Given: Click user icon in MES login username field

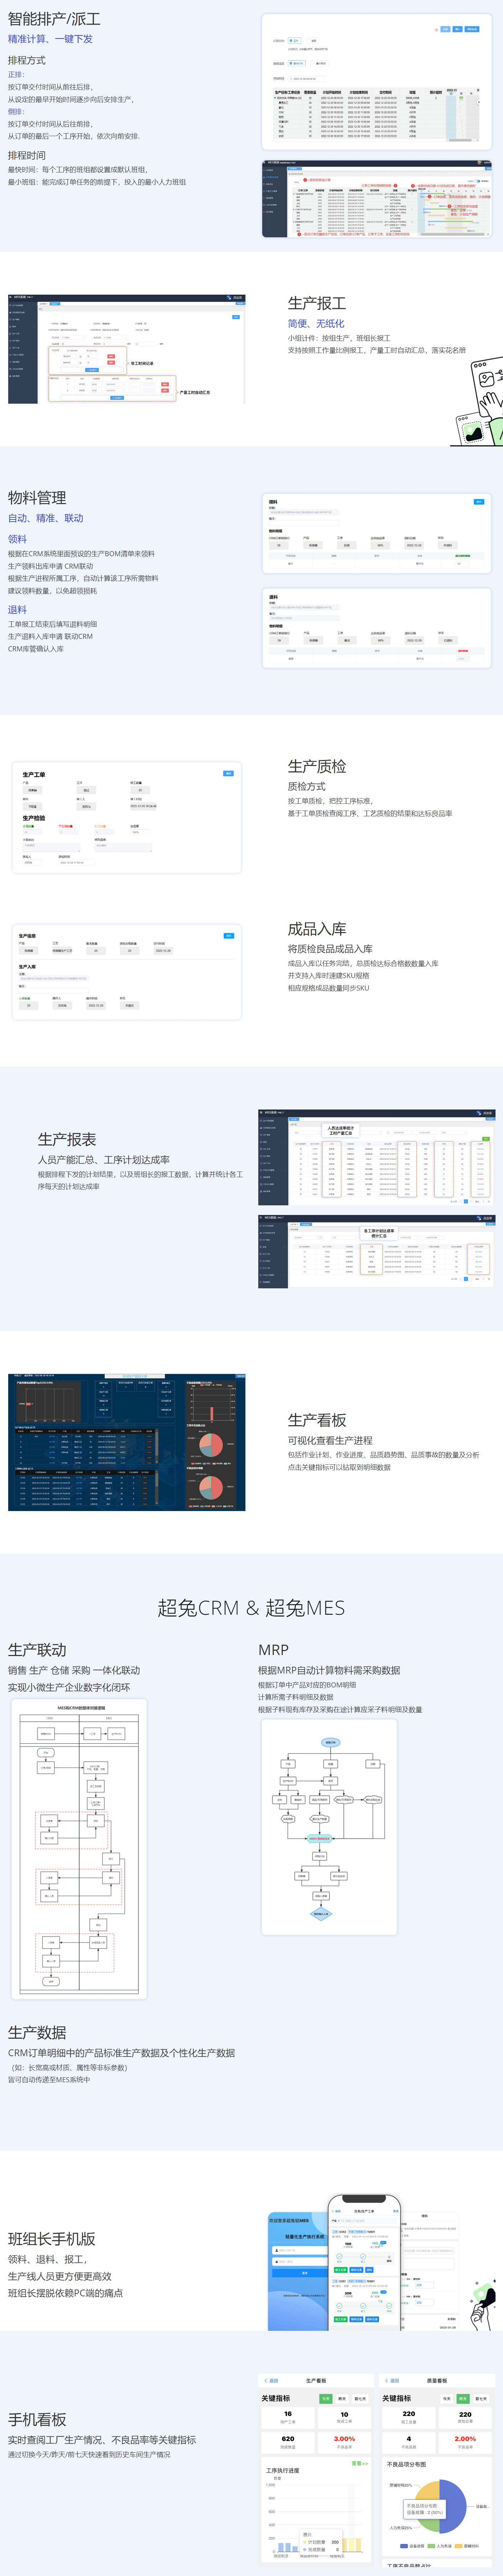Looking at the screenshot, I should tap(277, 2250).
